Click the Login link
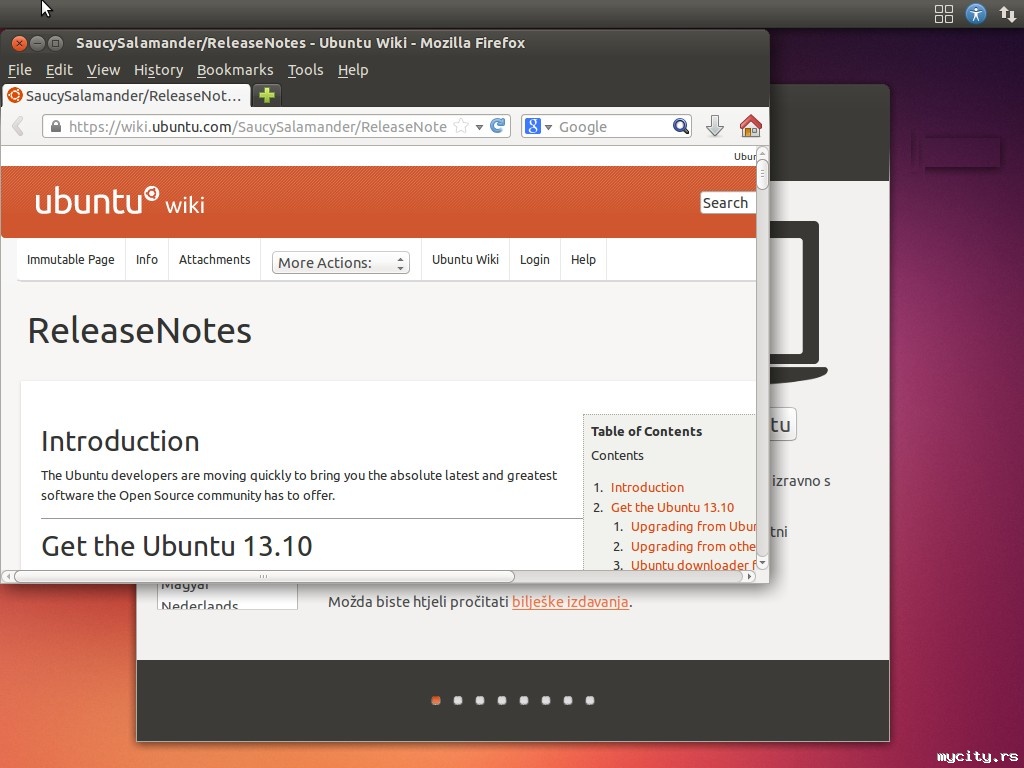Screen dimensions: 1024x768 (535, 259)
